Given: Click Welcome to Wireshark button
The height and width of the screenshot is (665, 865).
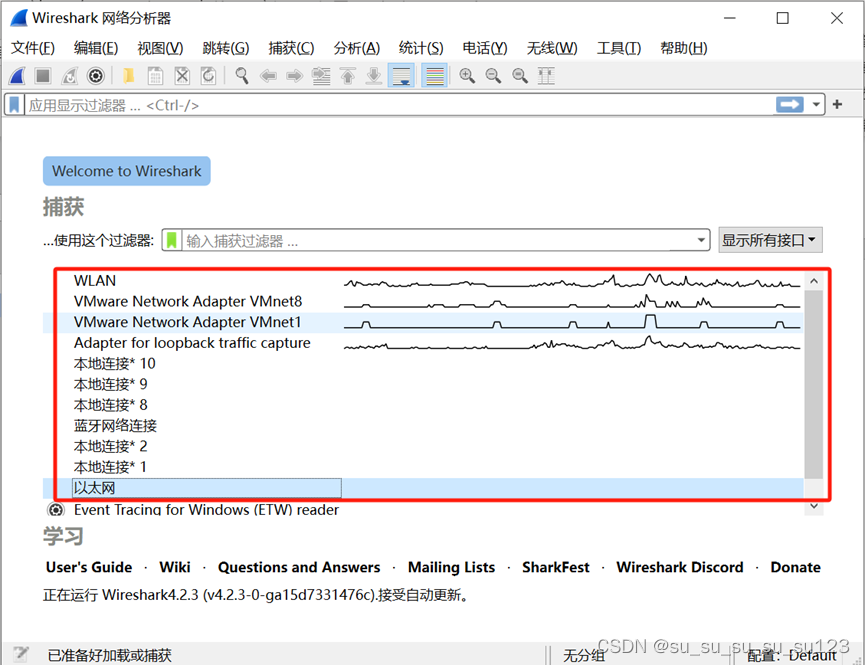Looking at the screenshot, I should pyautogui.click(x=127, y=171).
